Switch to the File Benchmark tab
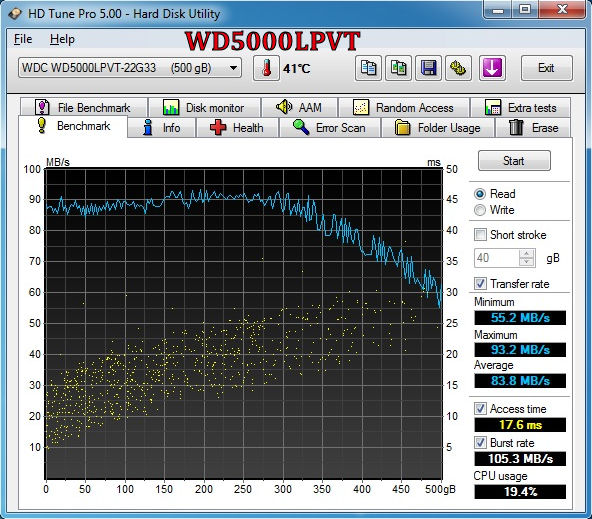Image resolution: width=592 pixels, height=519 pixels. 83,108
